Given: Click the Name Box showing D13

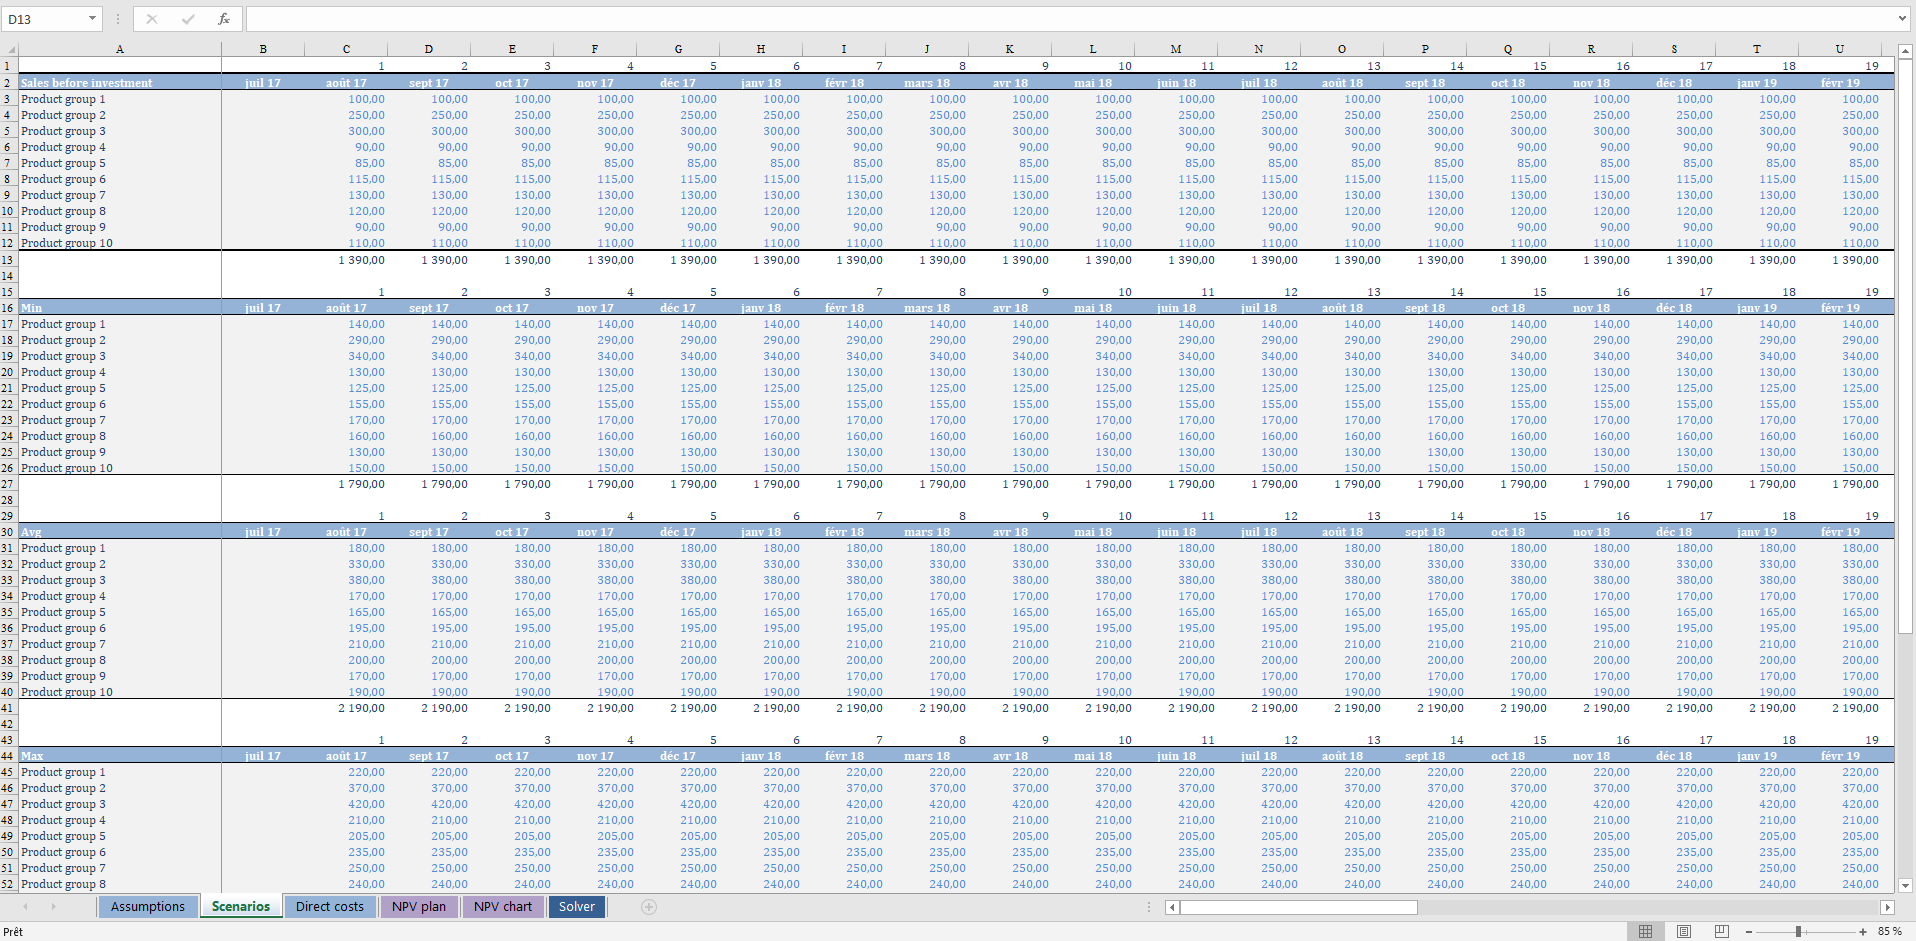Looking at the screenshot, I should [44, 19].
